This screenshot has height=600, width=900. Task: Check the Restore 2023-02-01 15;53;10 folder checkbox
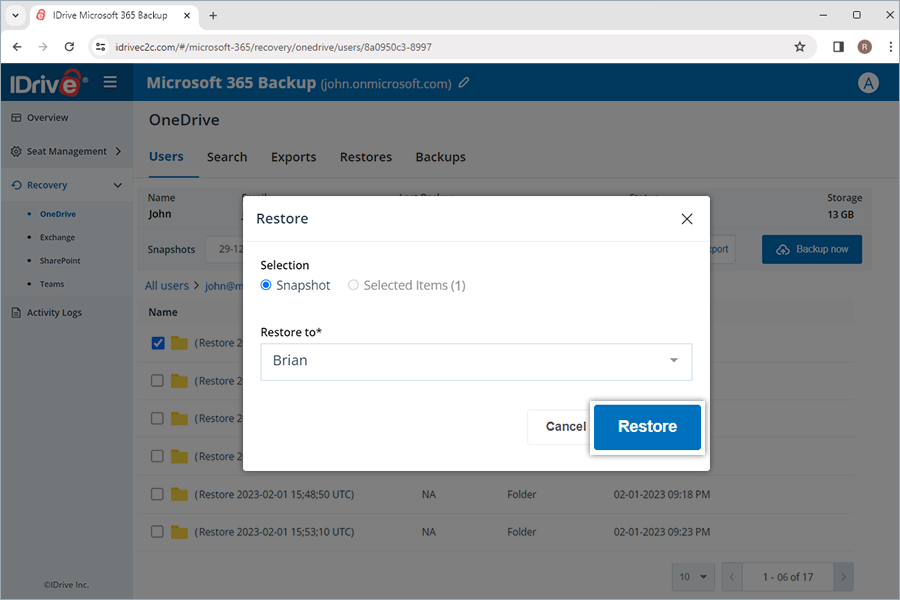(157, 532)
